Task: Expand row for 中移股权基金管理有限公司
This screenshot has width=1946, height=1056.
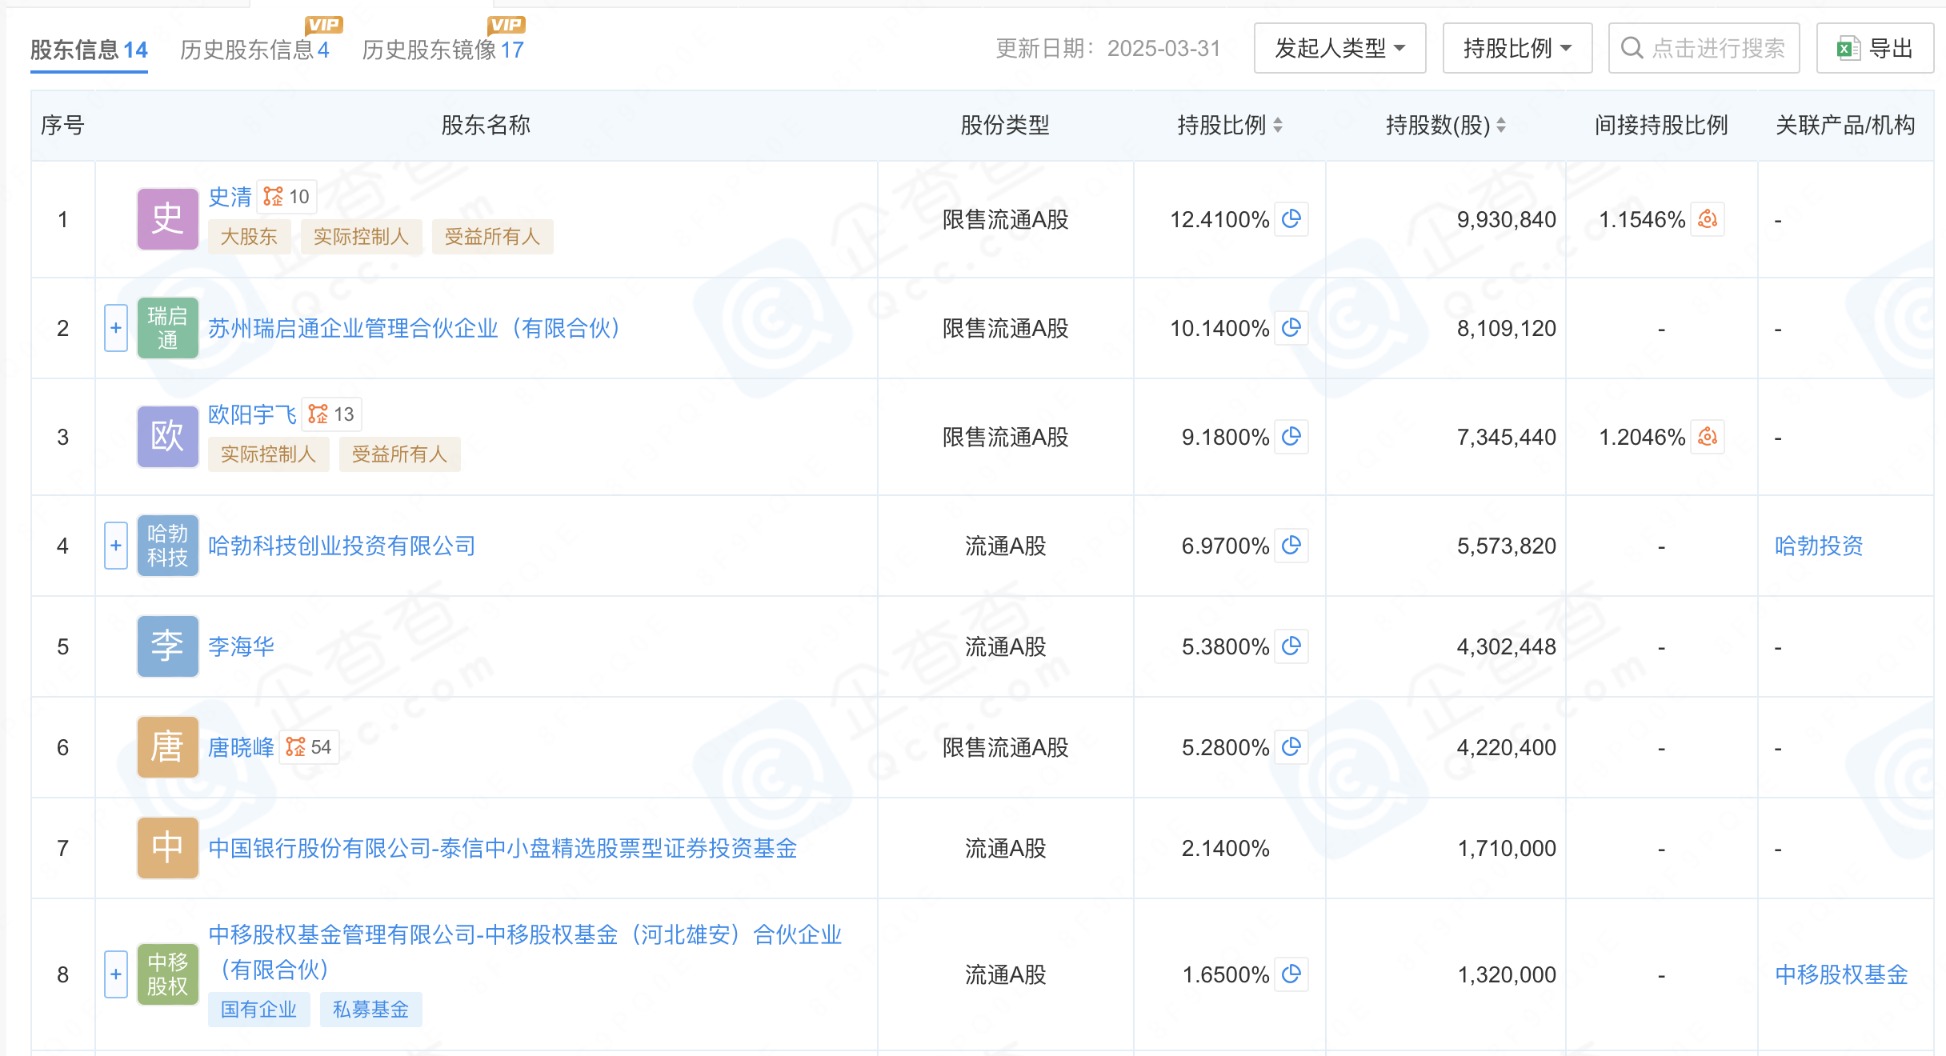Action: click(116, 974)
